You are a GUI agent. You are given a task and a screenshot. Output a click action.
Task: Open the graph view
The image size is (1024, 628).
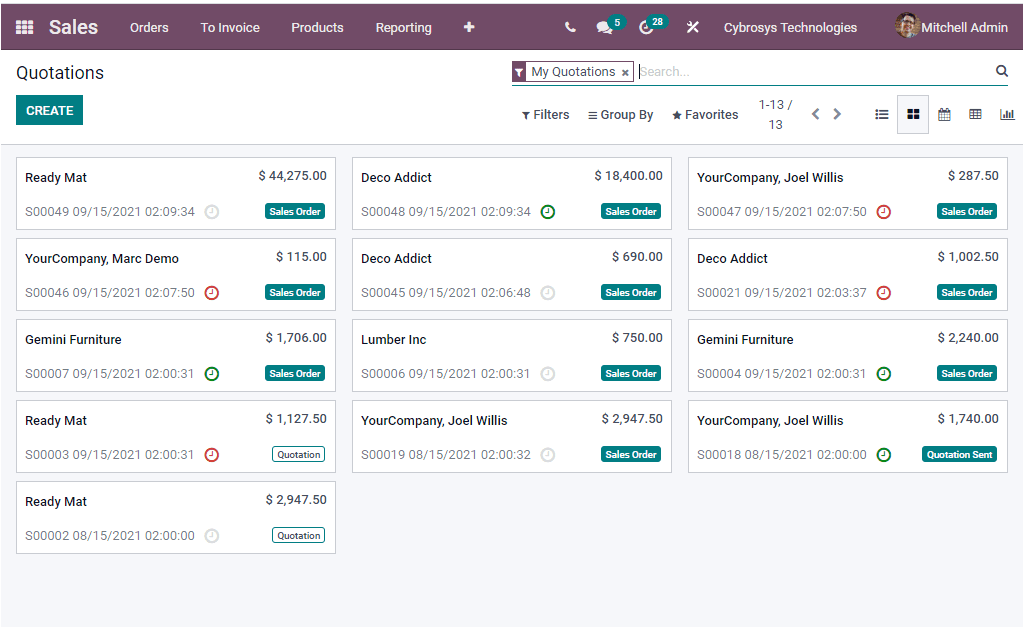(x=1007, y=114)
